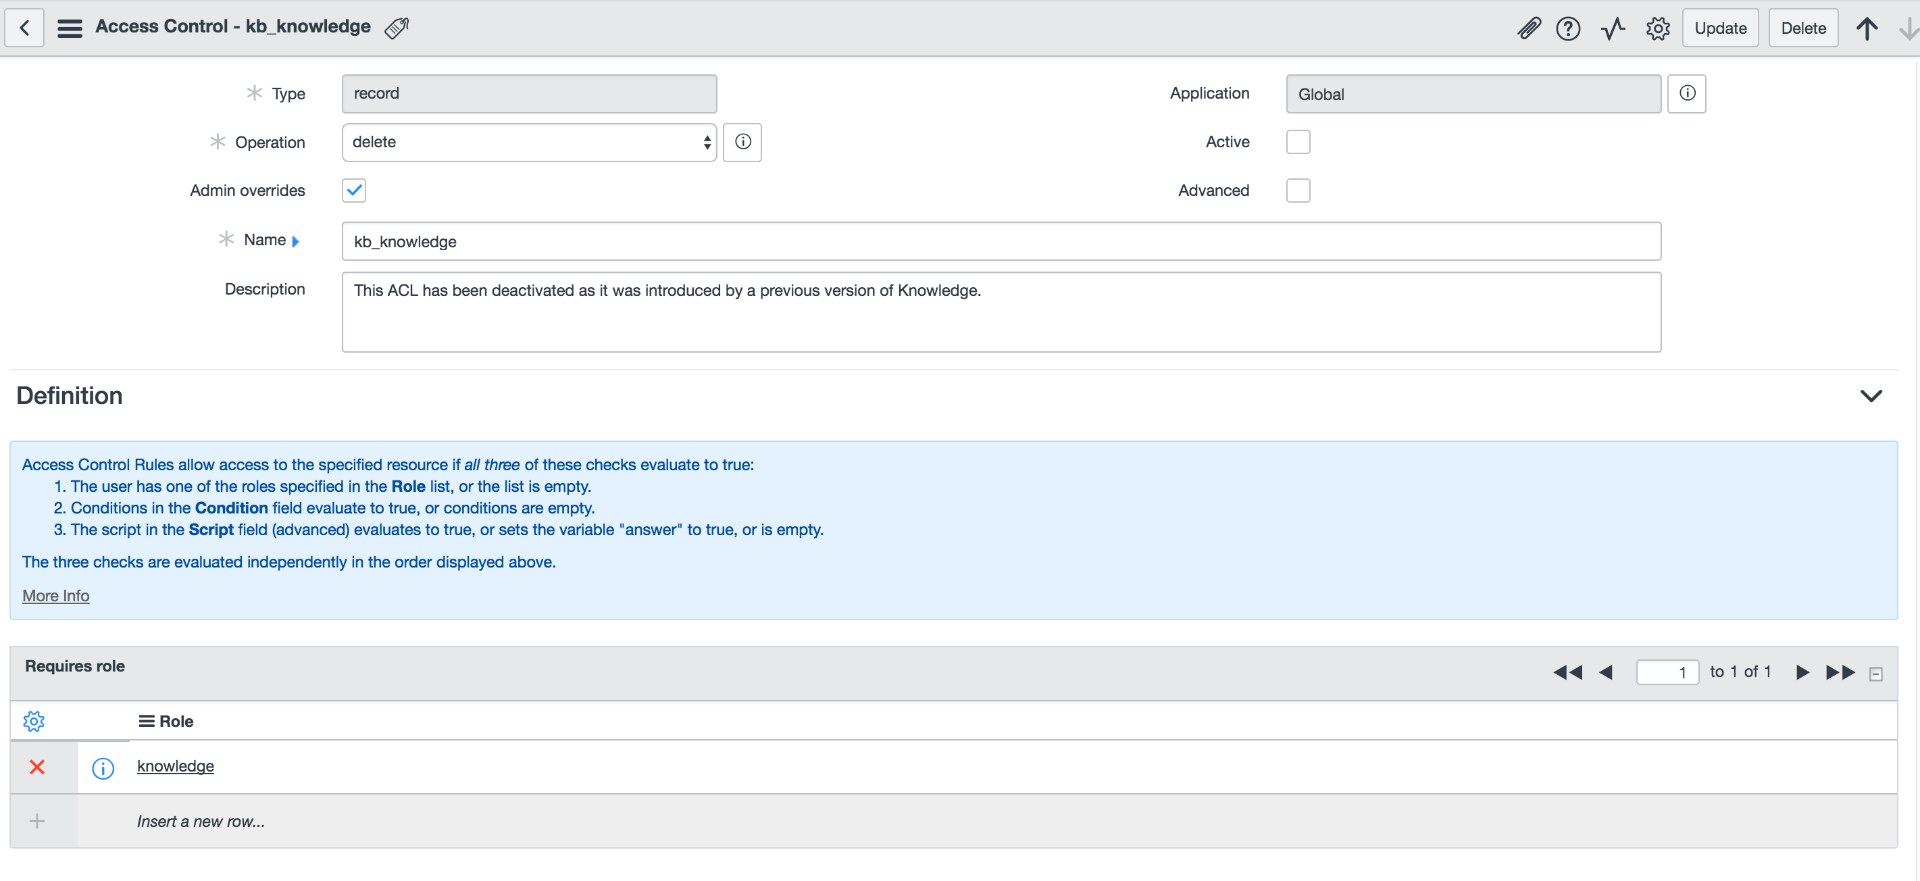Screen dimensions: 1920x881
Task: Collapse the Definition section chevron
Action: coord(1870,396)
